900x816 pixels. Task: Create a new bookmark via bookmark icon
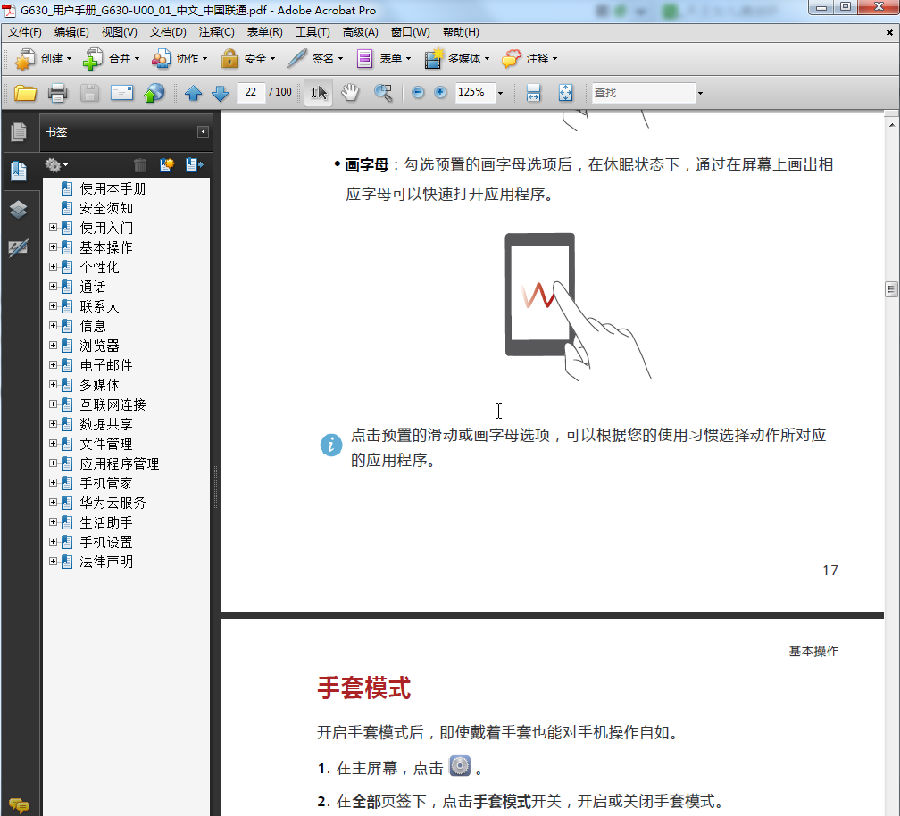click(166, 165)
